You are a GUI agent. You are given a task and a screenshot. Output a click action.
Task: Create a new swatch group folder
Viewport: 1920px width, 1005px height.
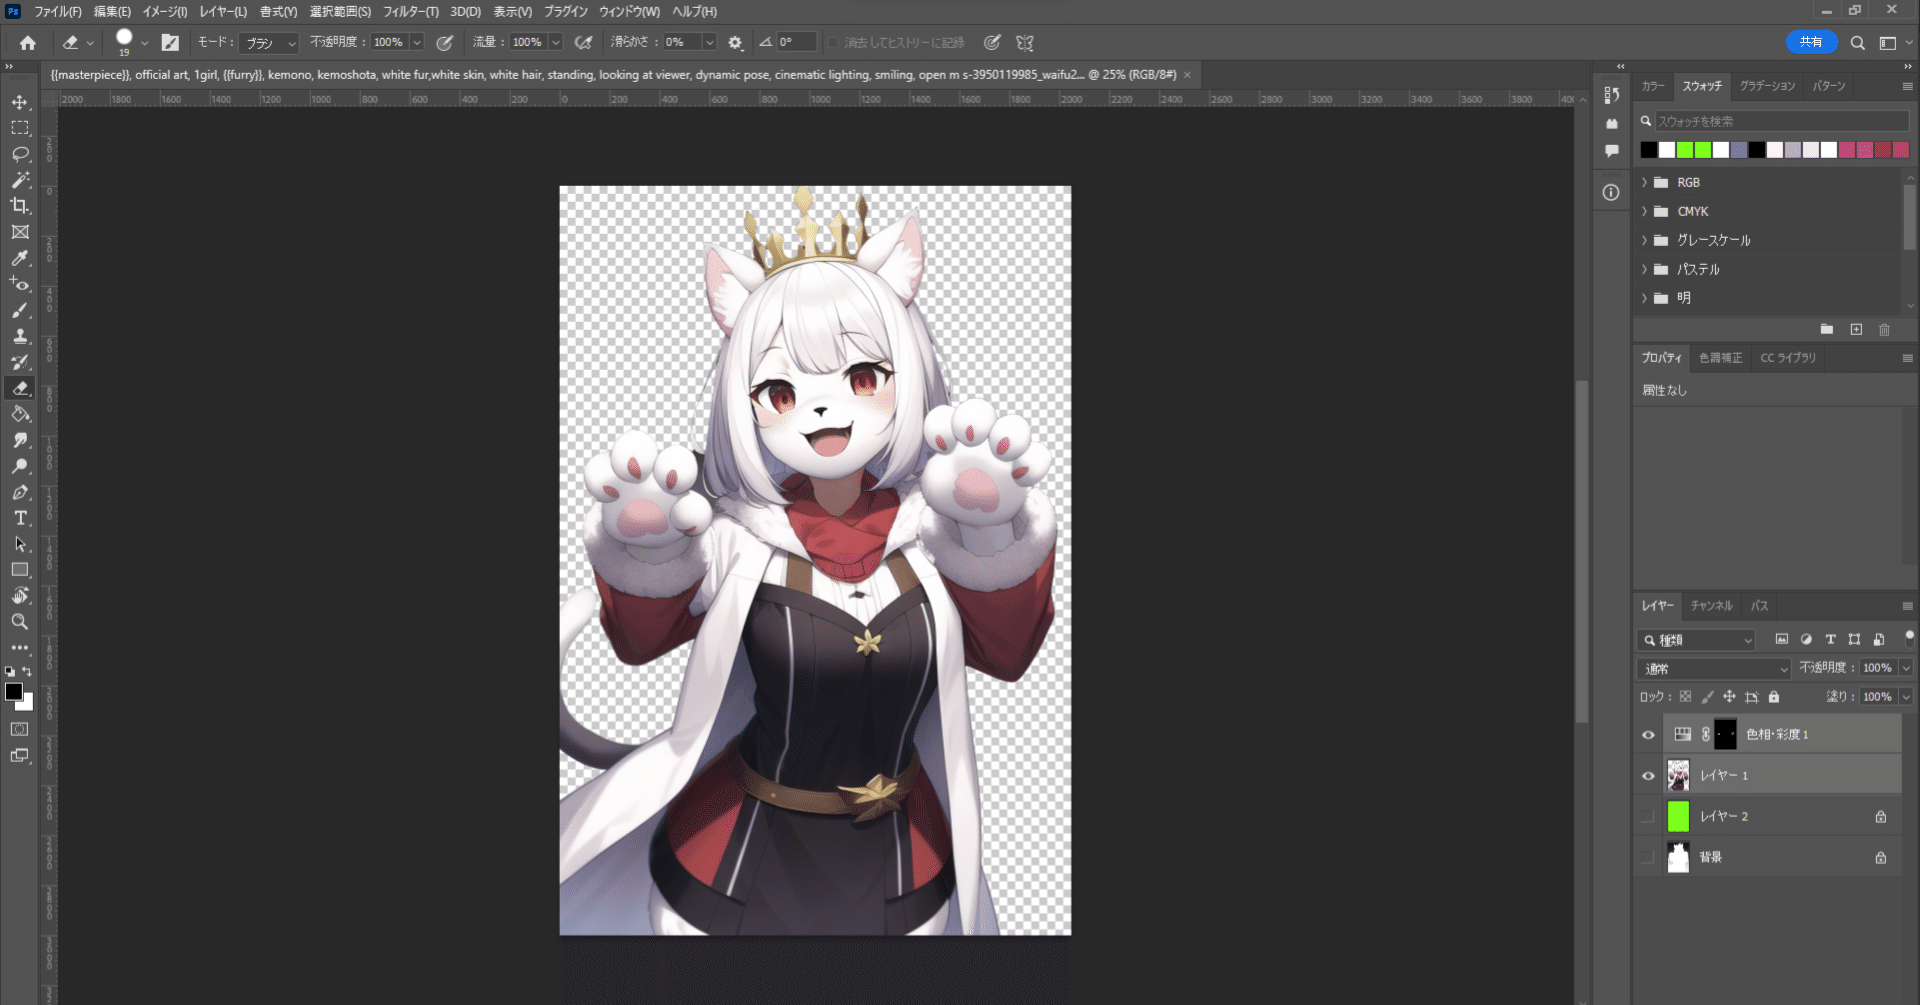pos(1827,330)
